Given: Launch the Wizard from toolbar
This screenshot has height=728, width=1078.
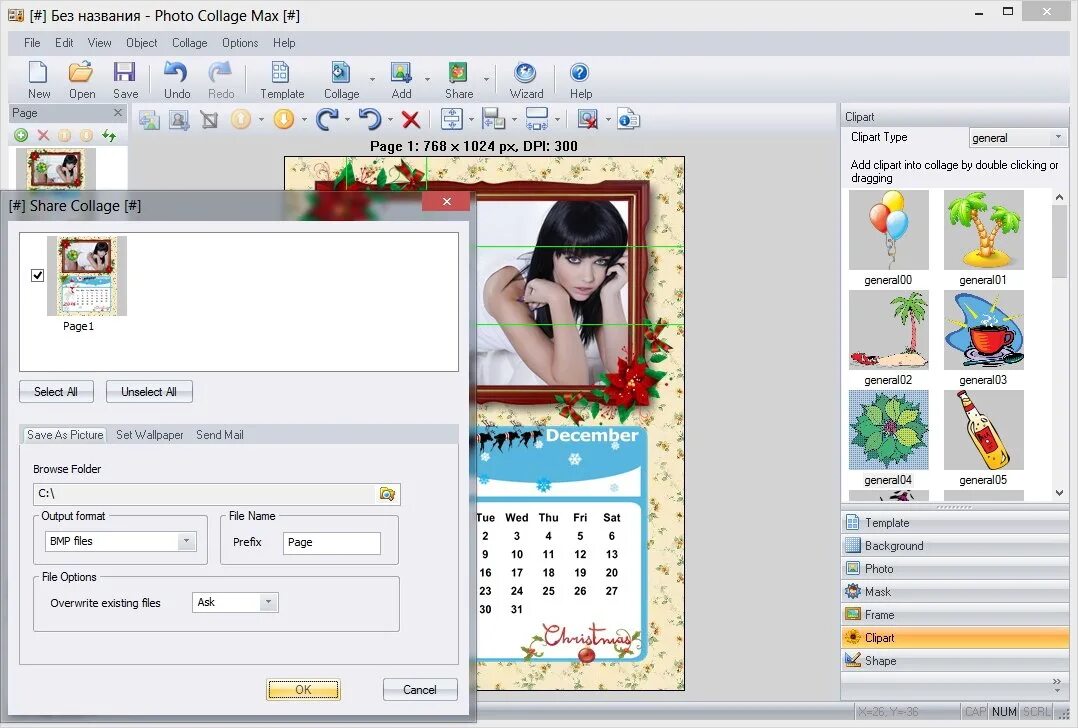Looking at the screenshot, I should point(526,80).
